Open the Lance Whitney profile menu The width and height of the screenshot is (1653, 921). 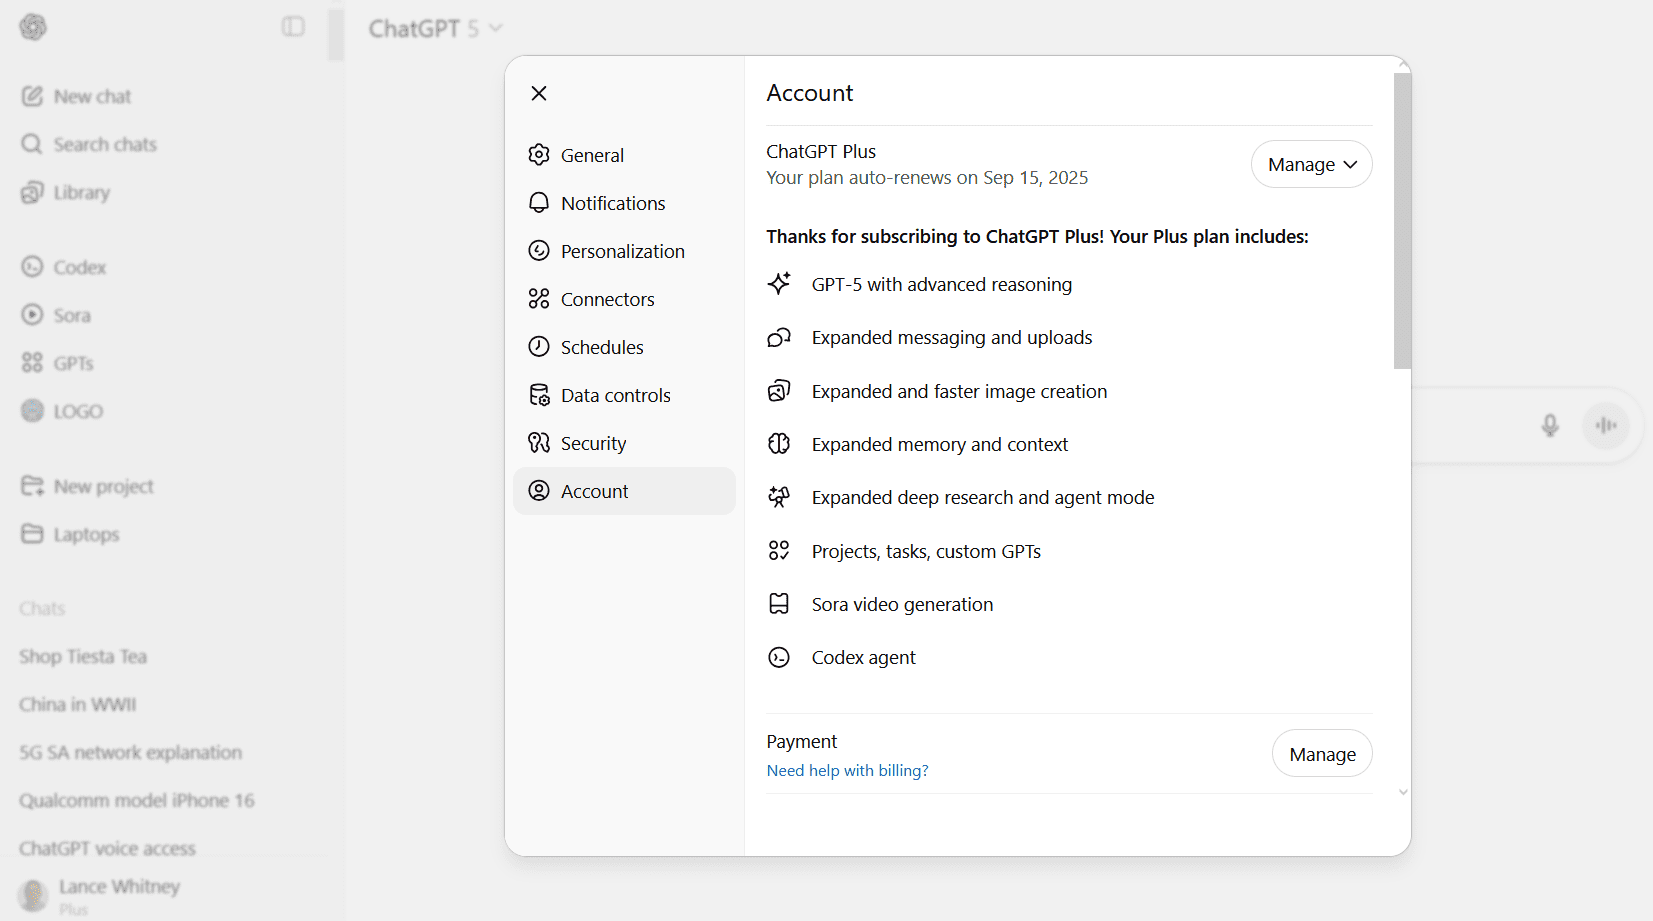pos(100,894)
